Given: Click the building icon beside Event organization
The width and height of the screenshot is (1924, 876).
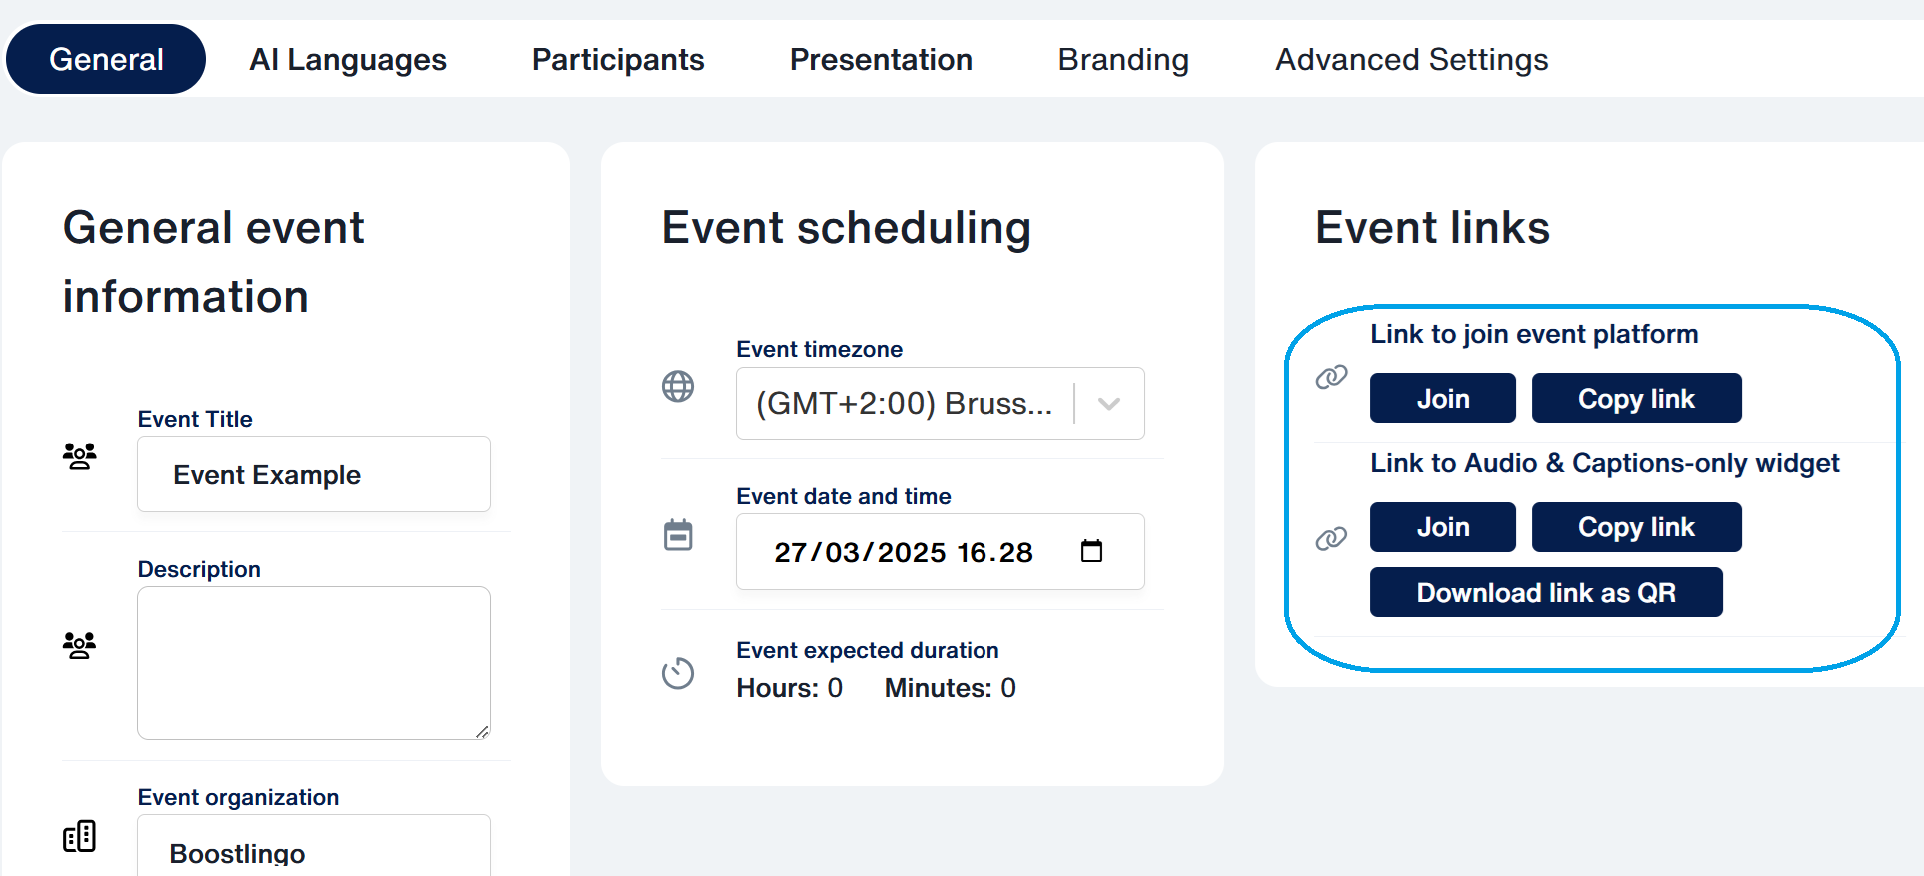Looking at the screenshot, I should pyautogui.click(x=80, y=836).
